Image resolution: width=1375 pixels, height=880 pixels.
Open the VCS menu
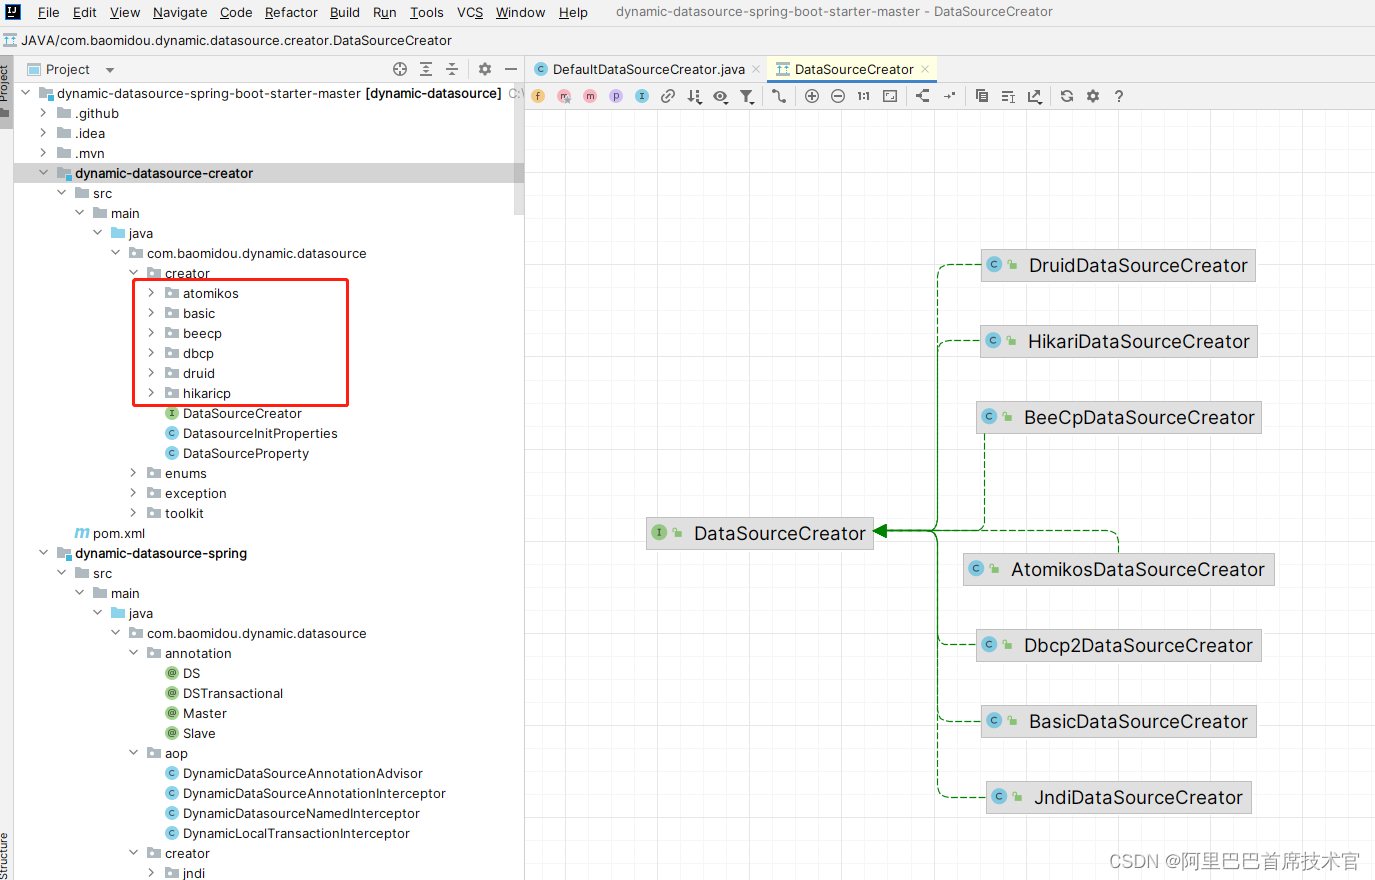point(470,12)
